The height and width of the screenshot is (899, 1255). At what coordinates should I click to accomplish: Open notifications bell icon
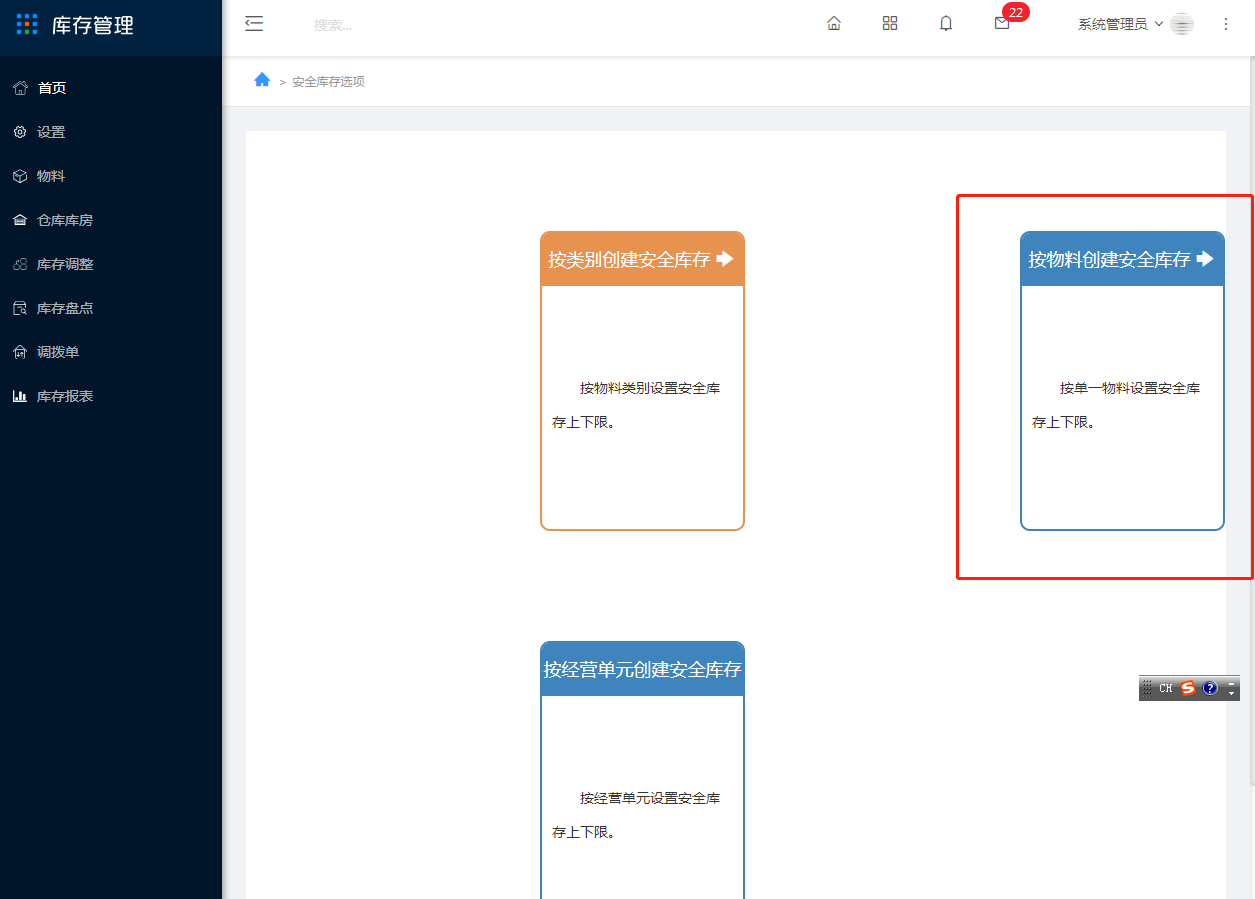pos(946,24)
